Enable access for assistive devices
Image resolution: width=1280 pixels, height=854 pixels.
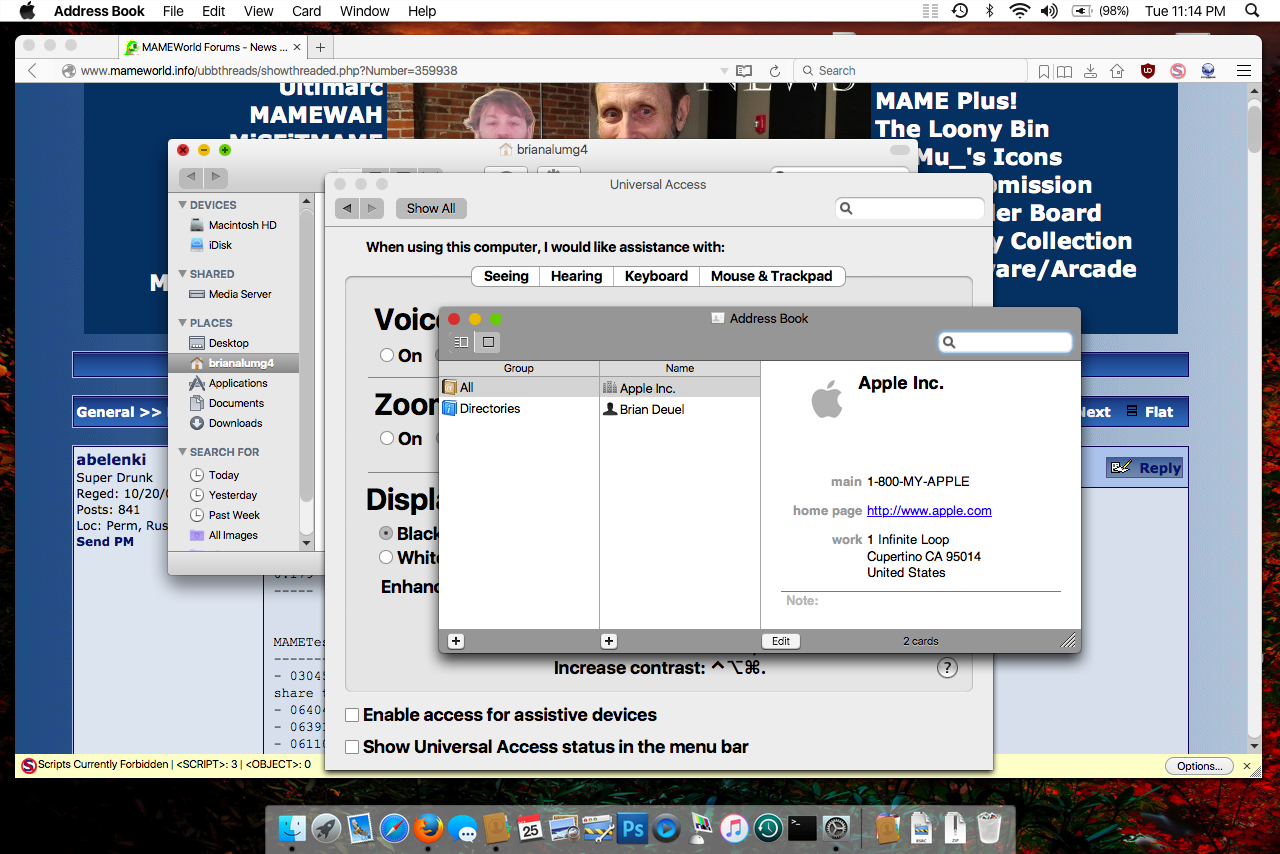point(352,715)
